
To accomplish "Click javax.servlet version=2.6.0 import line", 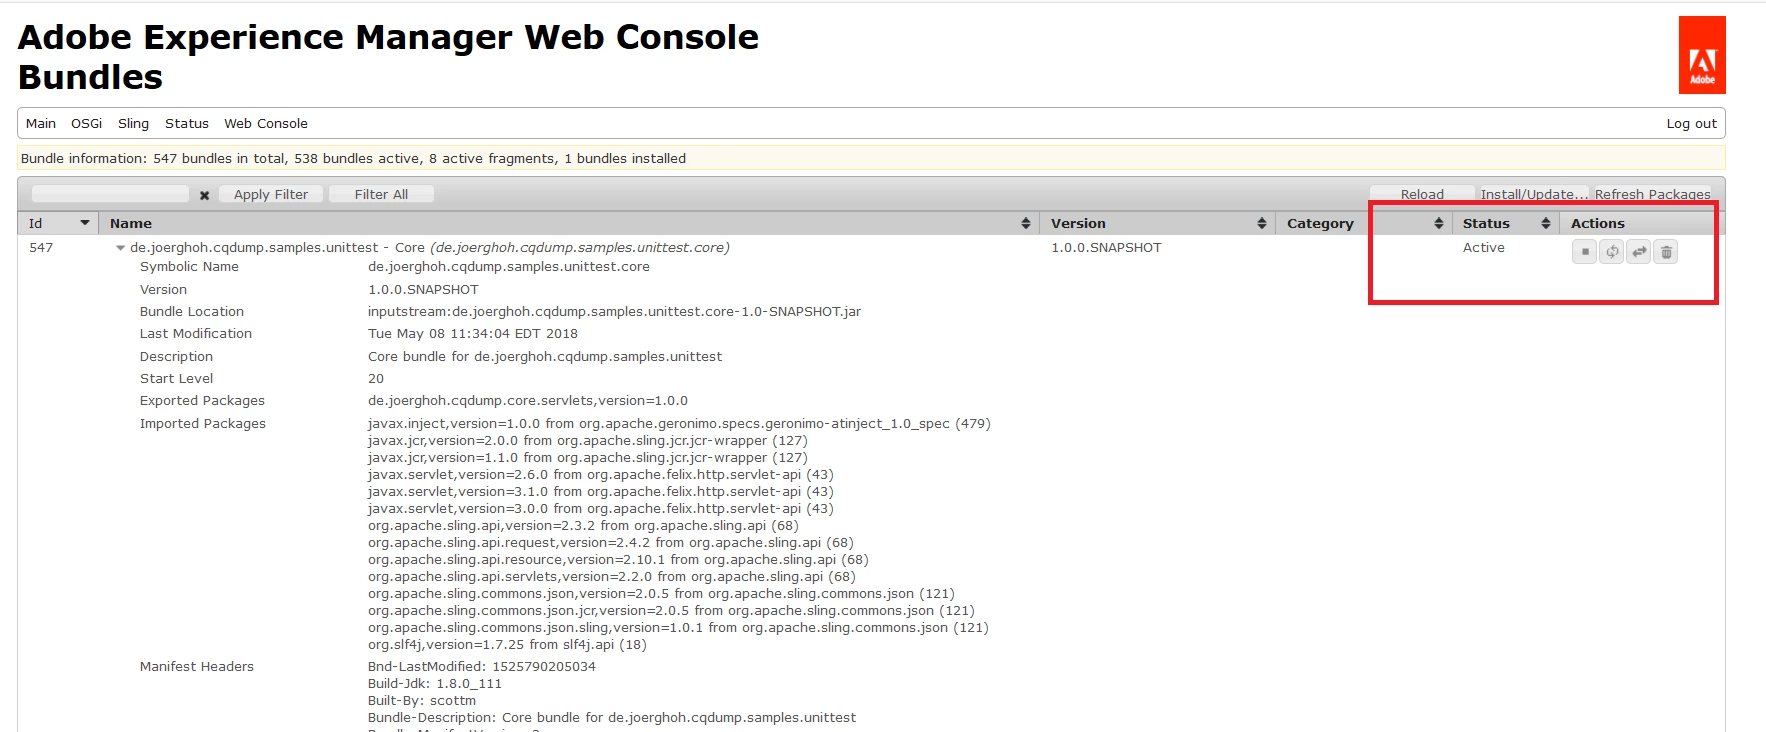I will tap(600, 474).
